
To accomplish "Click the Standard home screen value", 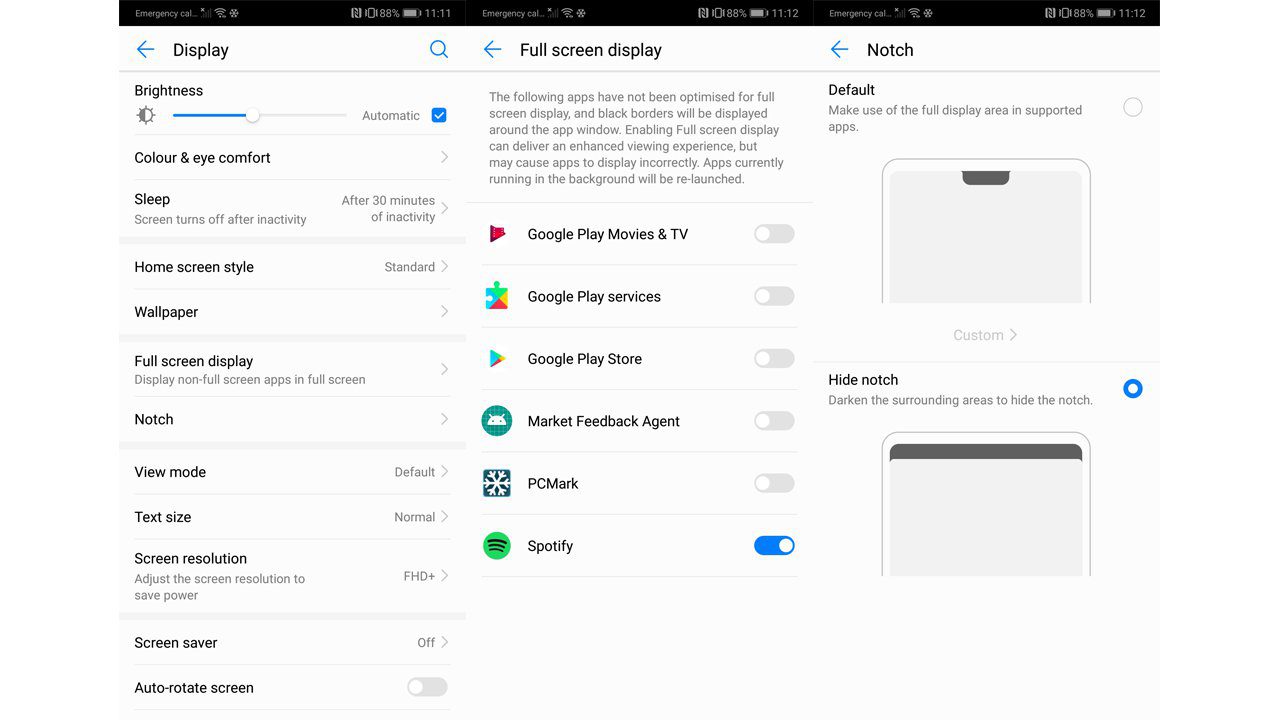I will (410, 267).
